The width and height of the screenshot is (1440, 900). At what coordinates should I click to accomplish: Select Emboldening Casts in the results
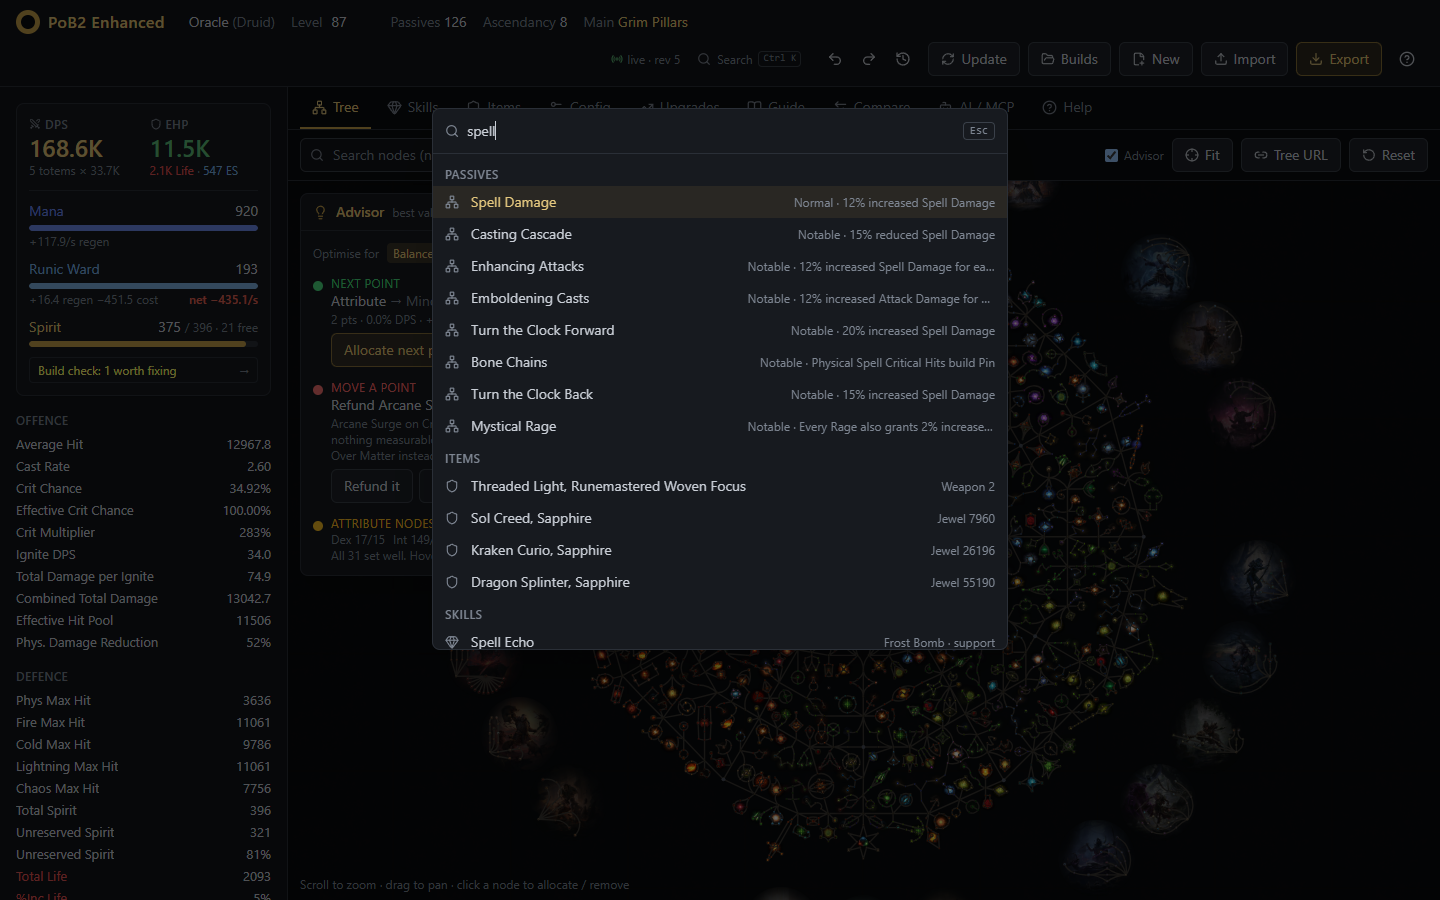tap(720, 298)
